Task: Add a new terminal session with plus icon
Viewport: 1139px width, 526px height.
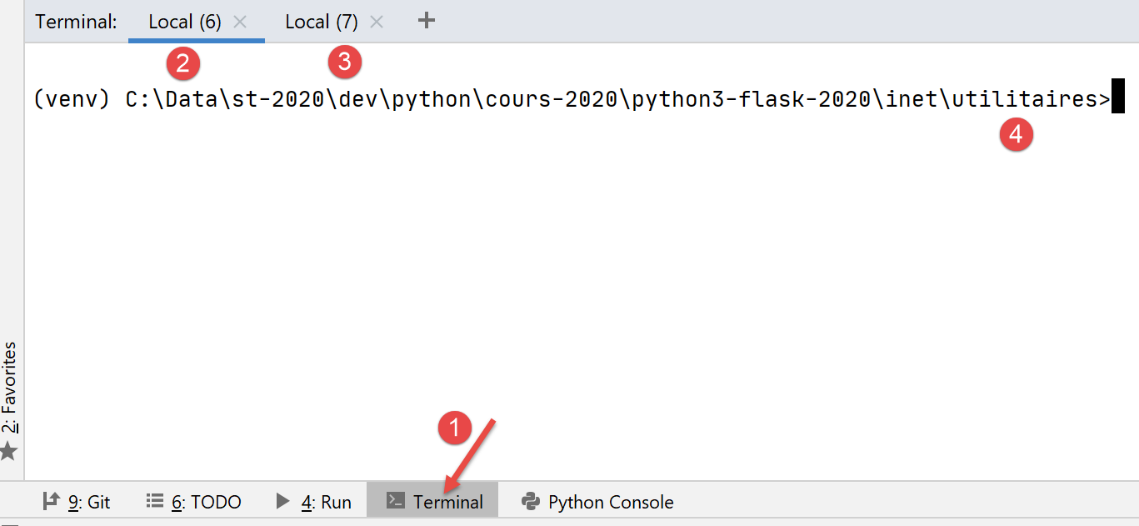Action: click(x=426, y=20)
